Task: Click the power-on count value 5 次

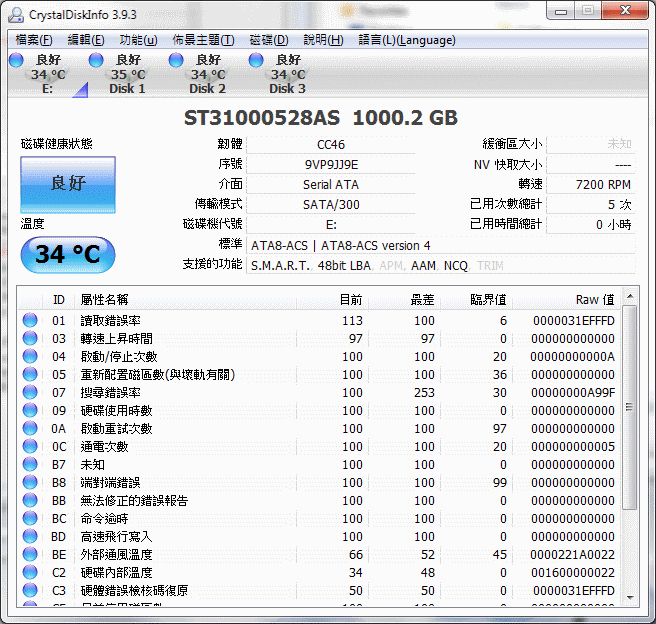Action: [591, 205]
